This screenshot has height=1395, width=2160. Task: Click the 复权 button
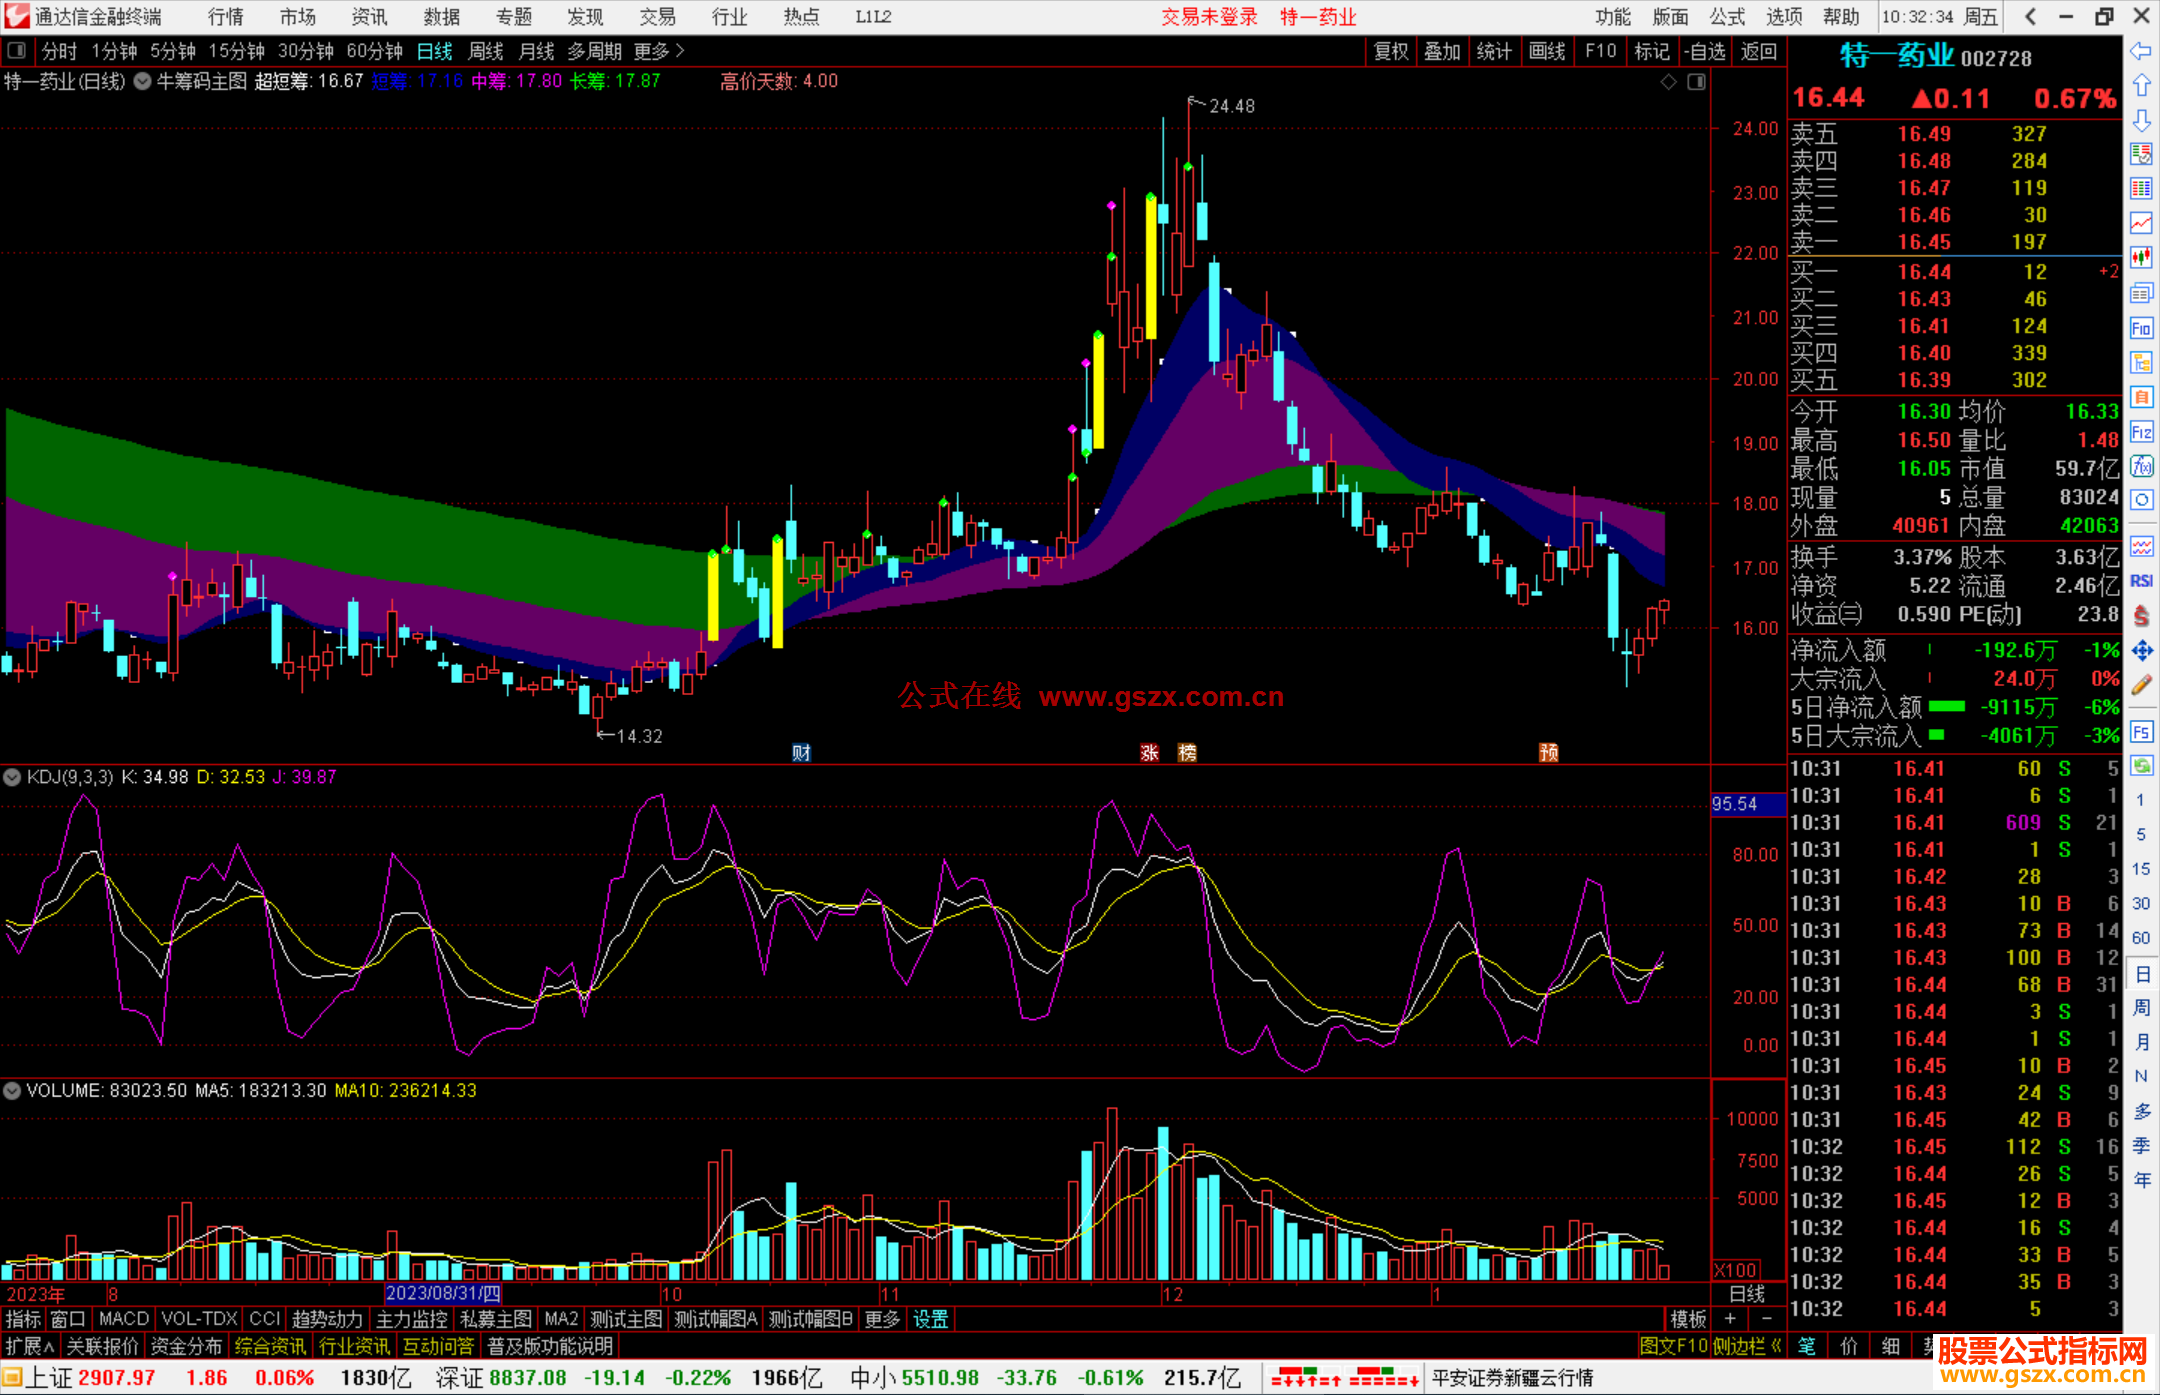1390,51
